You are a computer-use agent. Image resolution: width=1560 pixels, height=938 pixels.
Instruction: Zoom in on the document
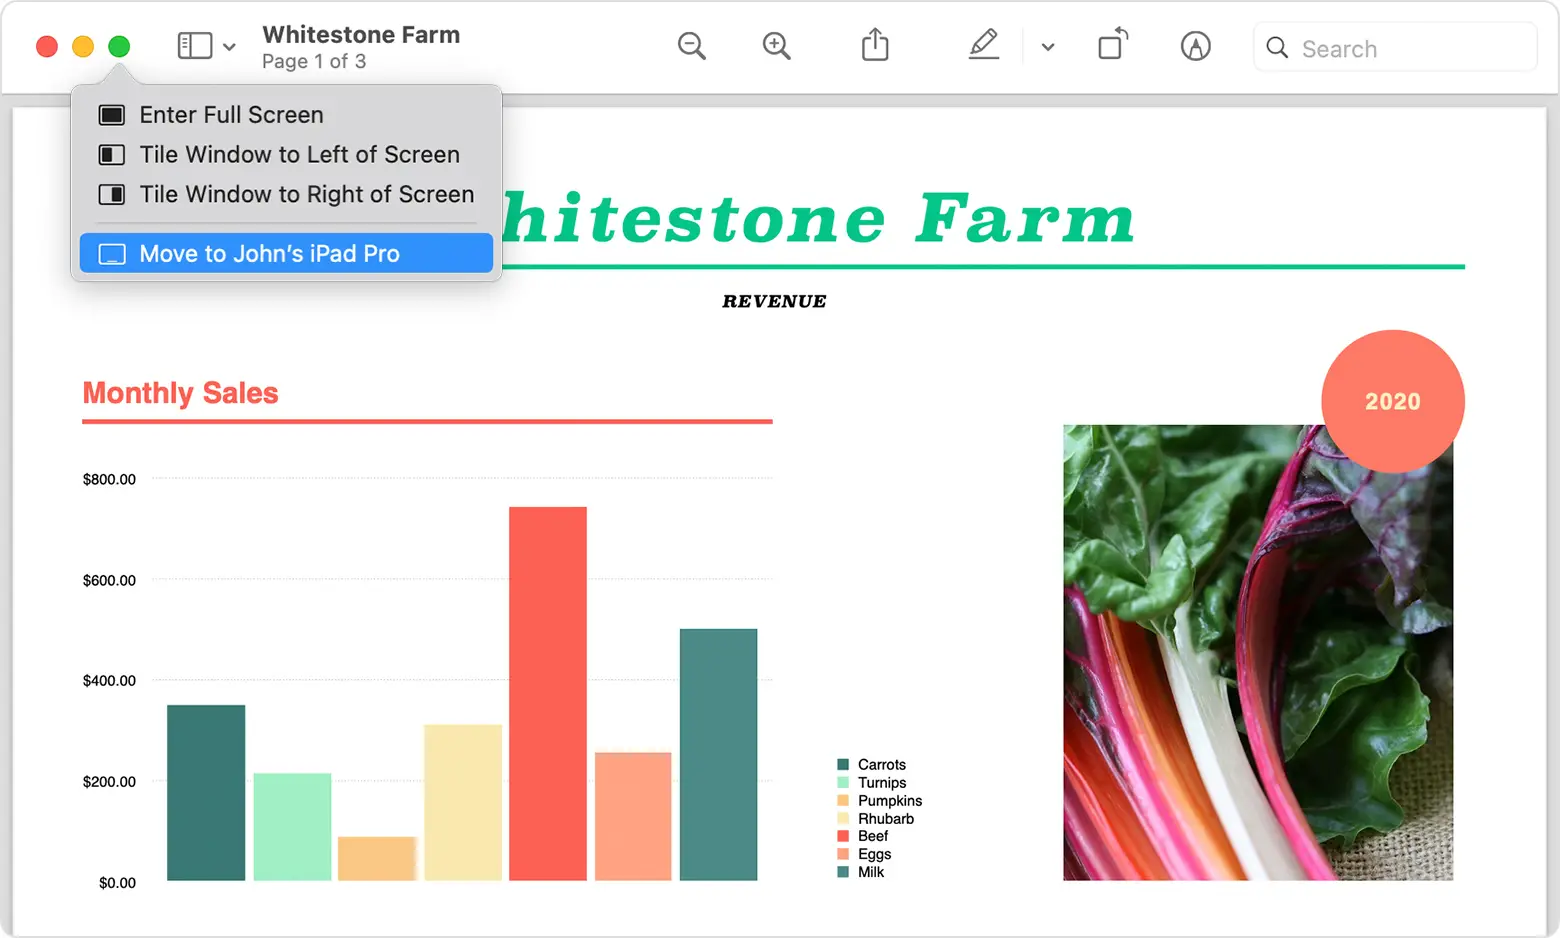pos(776,46)
